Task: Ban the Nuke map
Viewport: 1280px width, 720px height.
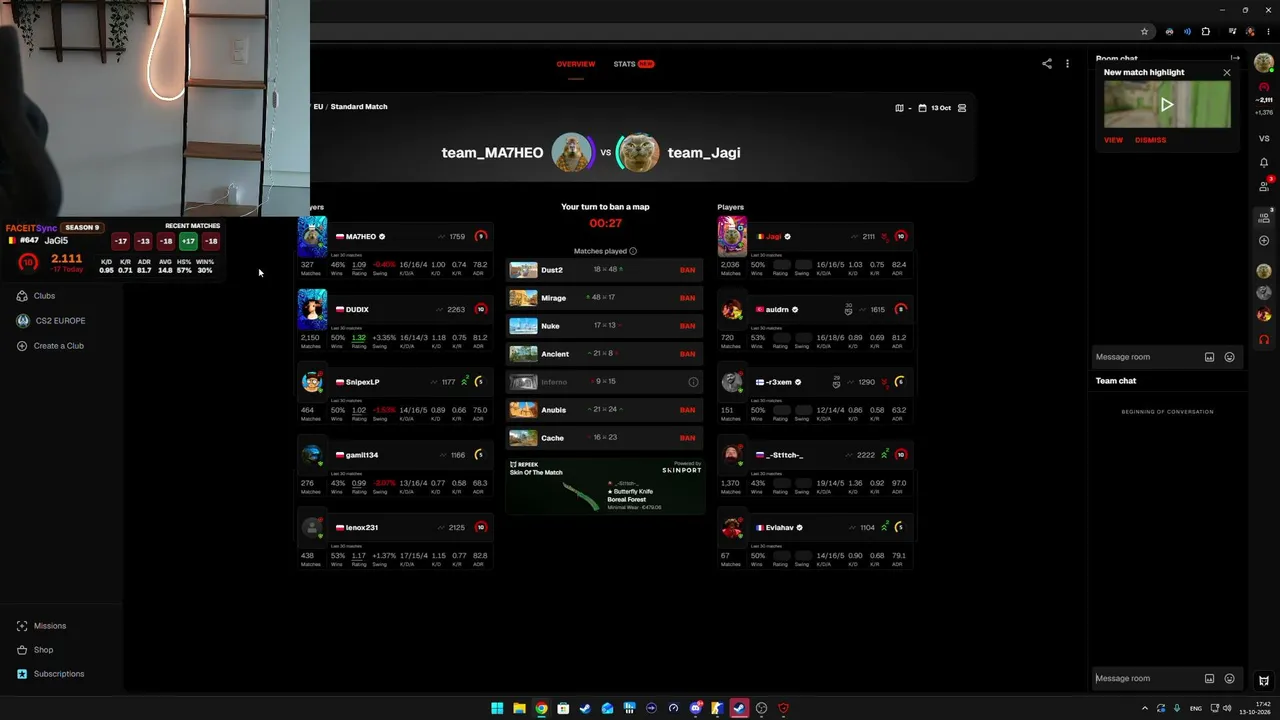Action: [x=687, y=326]
